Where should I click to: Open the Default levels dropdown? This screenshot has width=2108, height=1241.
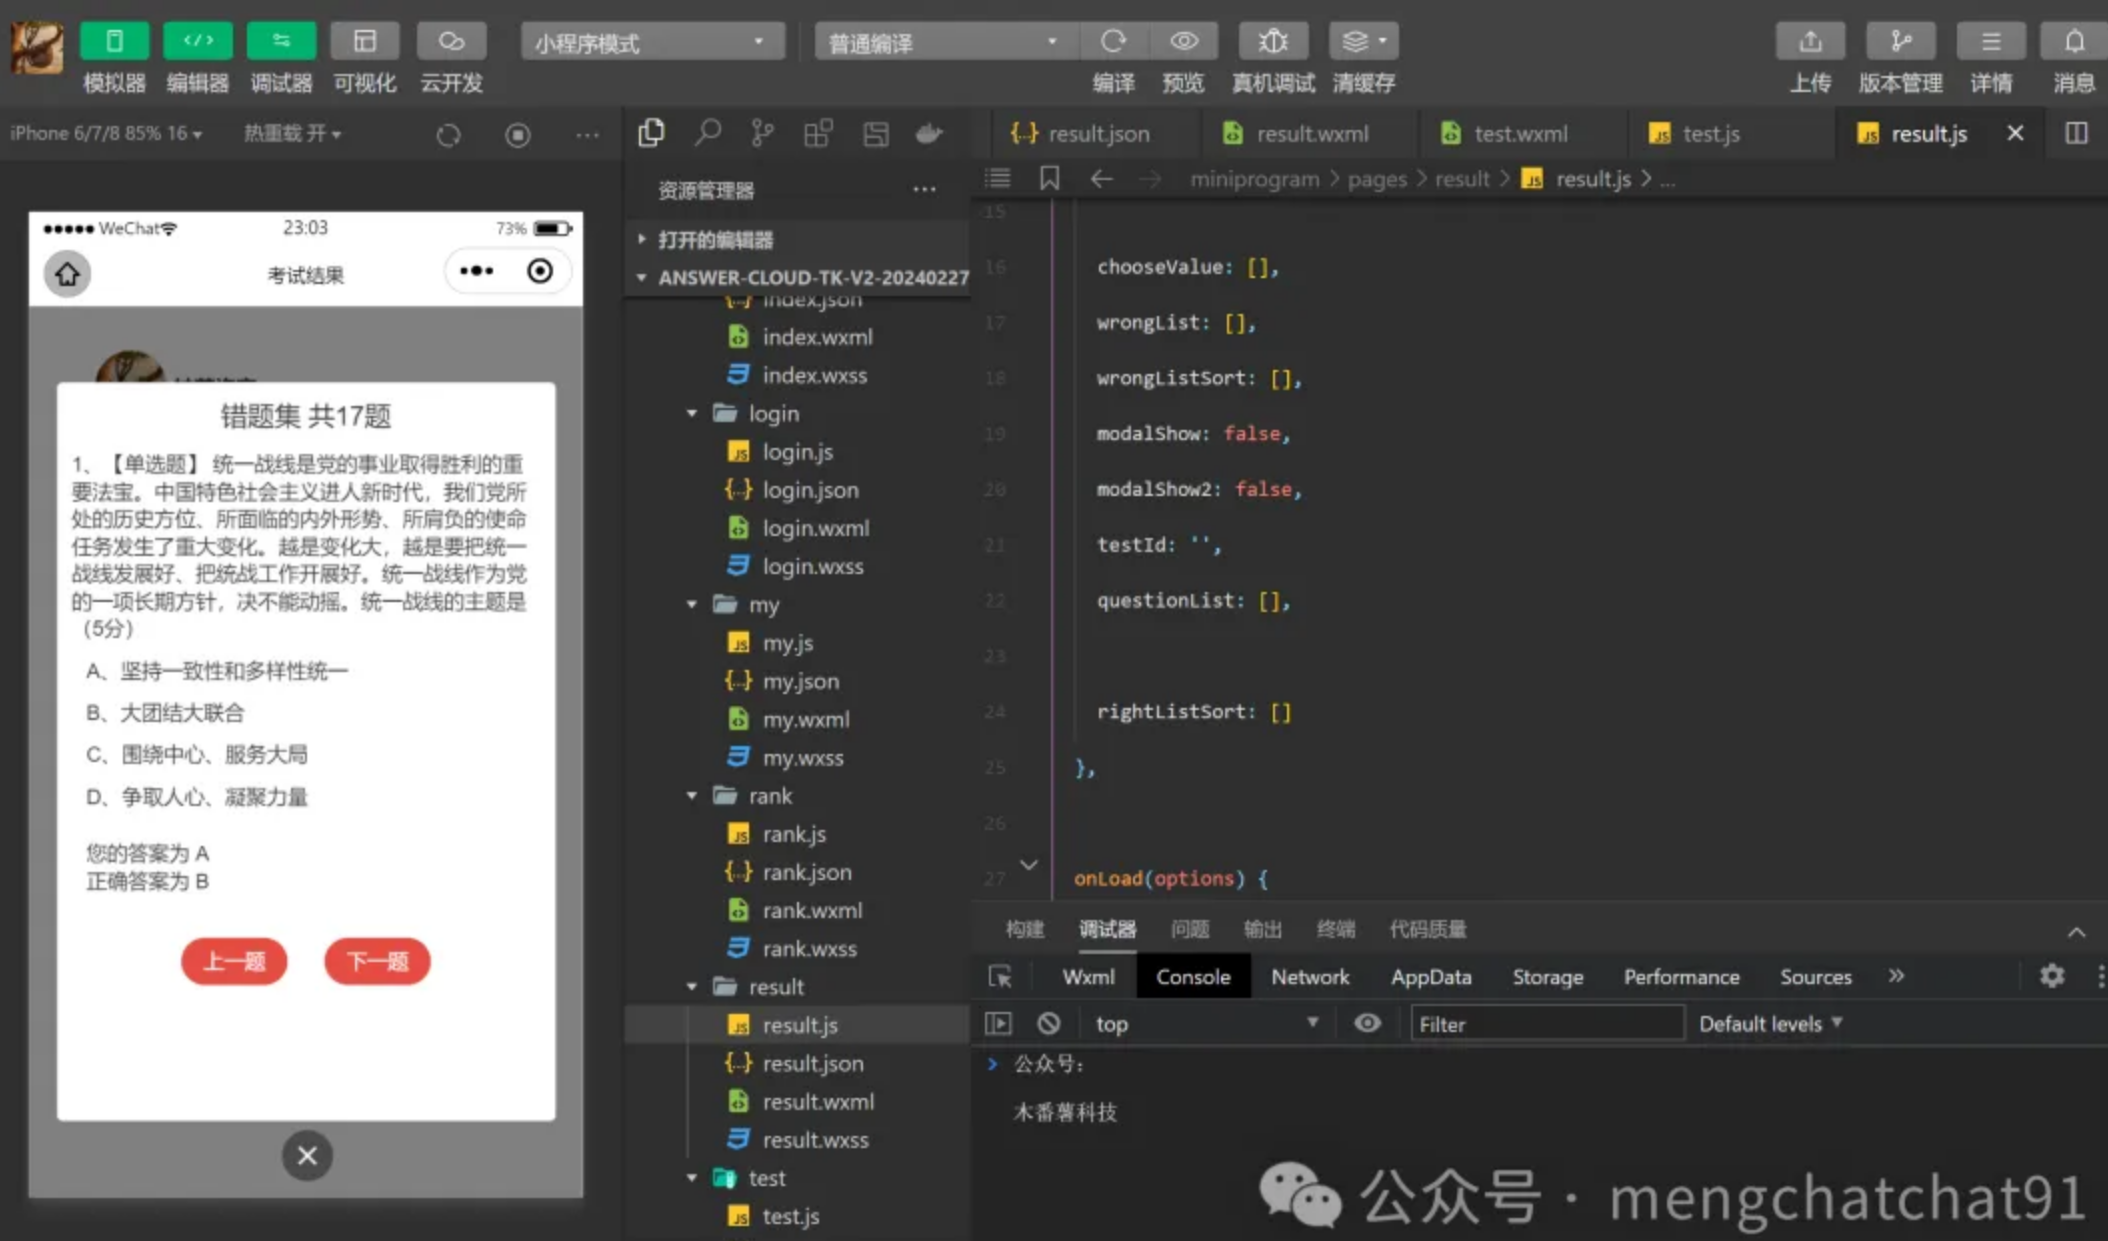tap(1770, 1023)
